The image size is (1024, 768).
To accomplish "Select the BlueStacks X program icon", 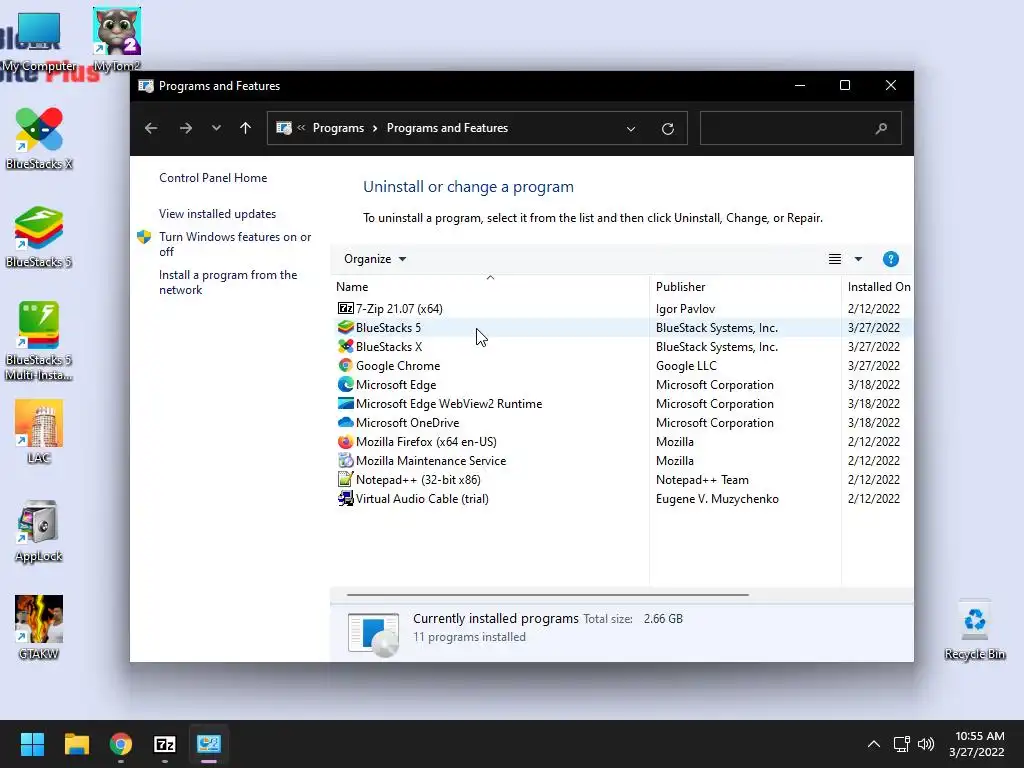I will [345, 346].
